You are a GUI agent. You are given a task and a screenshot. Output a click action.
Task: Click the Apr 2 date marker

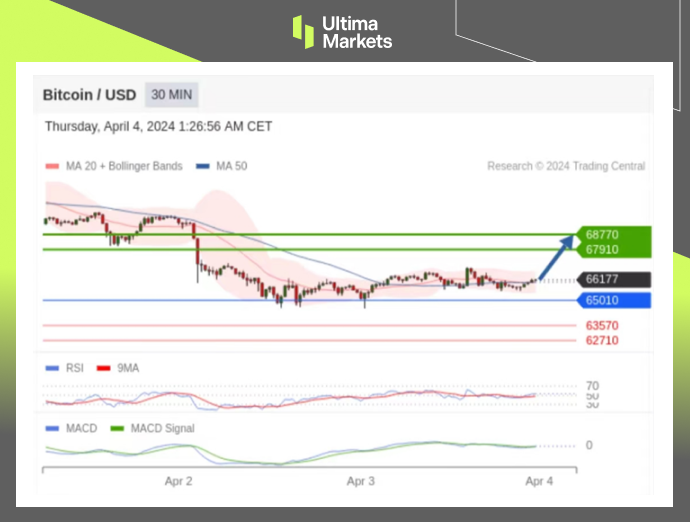pos(178,481)
